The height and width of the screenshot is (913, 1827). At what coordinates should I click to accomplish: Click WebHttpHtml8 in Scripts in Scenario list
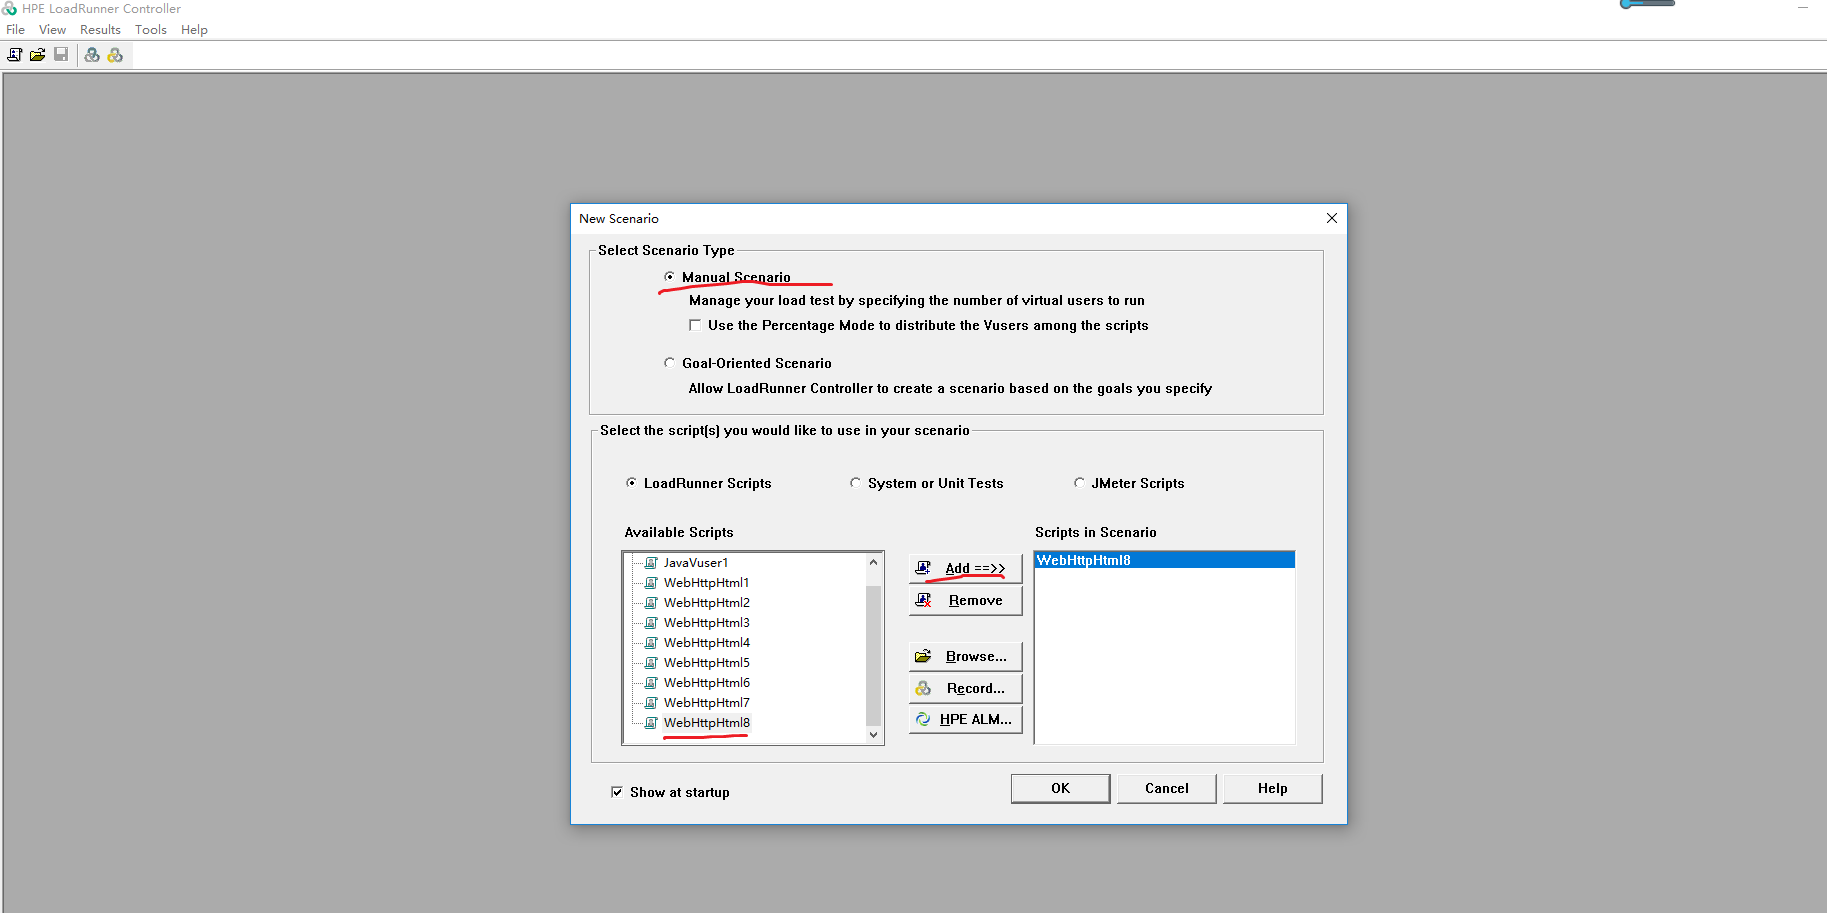(x=1164, y=560)
